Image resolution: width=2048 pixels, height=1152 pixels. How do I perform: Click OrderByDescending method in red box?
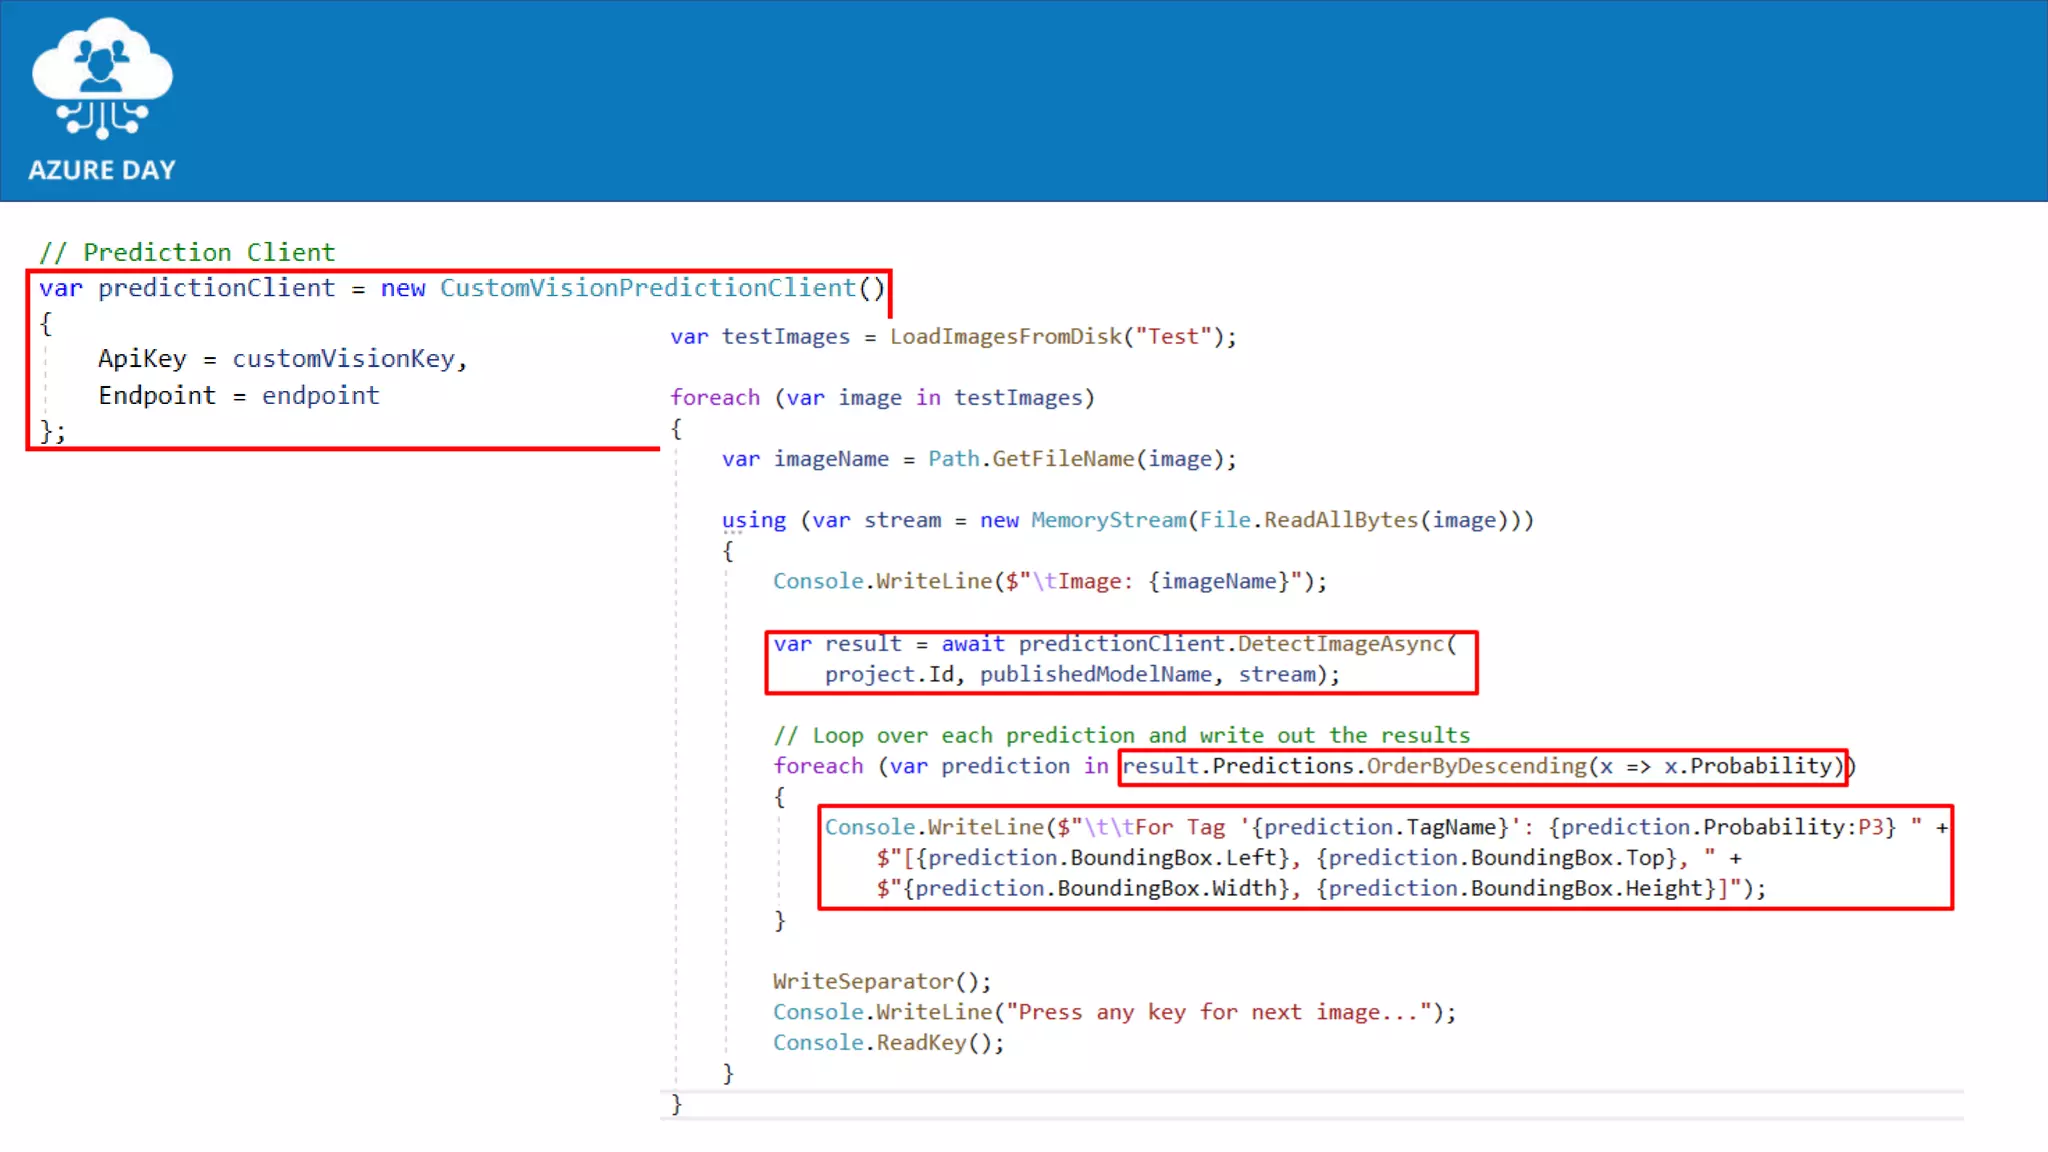tap(1476, 766)
